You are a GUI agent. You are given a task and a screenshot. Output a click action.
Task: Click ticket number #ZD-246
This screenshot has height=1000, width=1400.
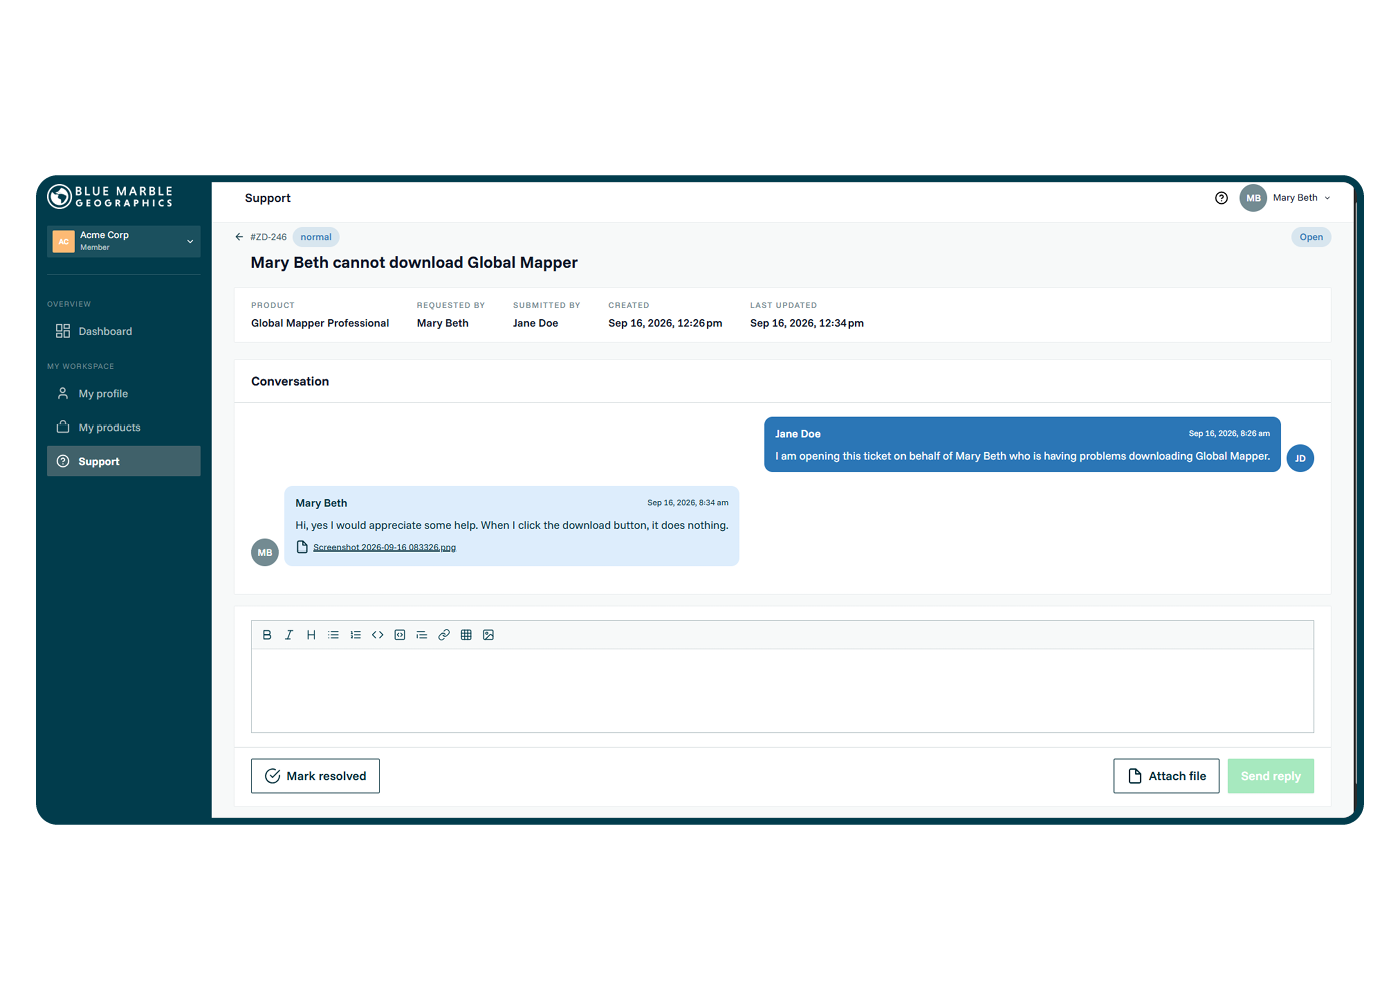pos(268,237)
